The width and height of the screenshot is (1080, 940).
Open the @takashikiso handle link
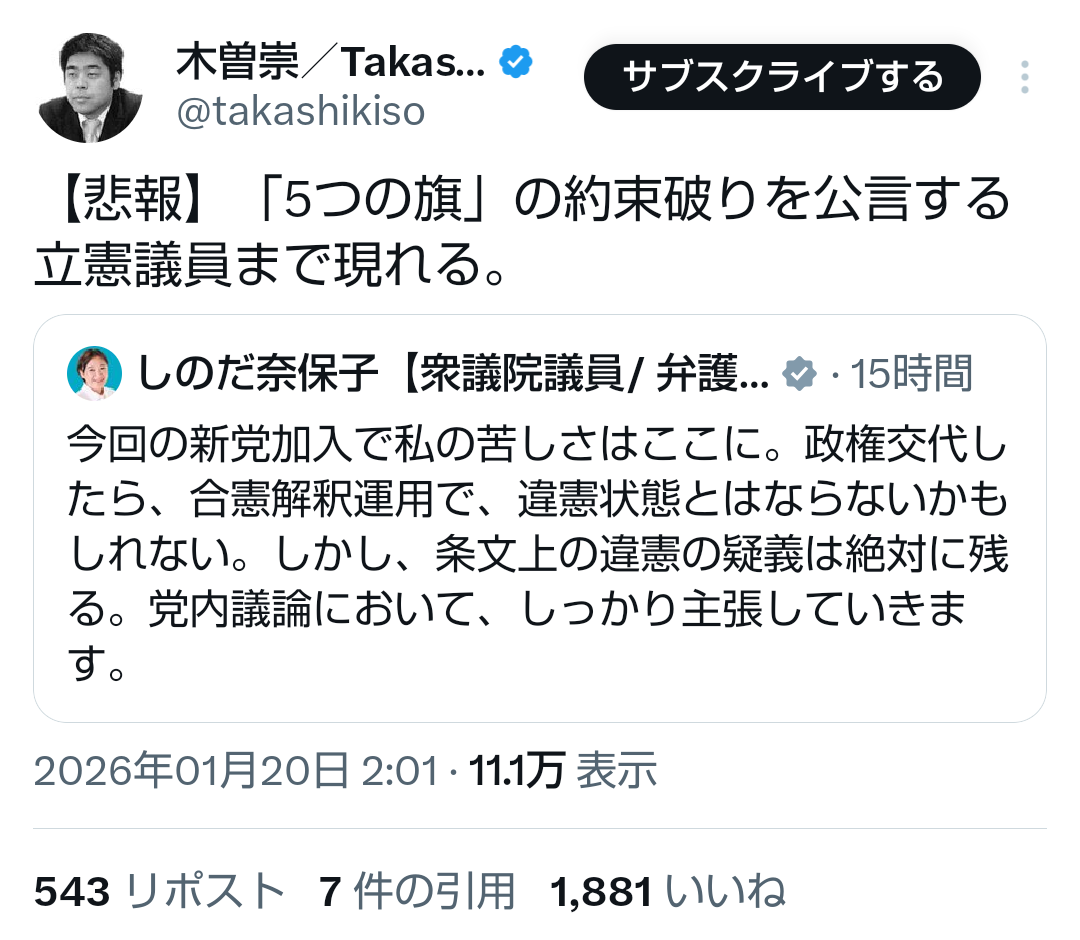pos(301,113)
